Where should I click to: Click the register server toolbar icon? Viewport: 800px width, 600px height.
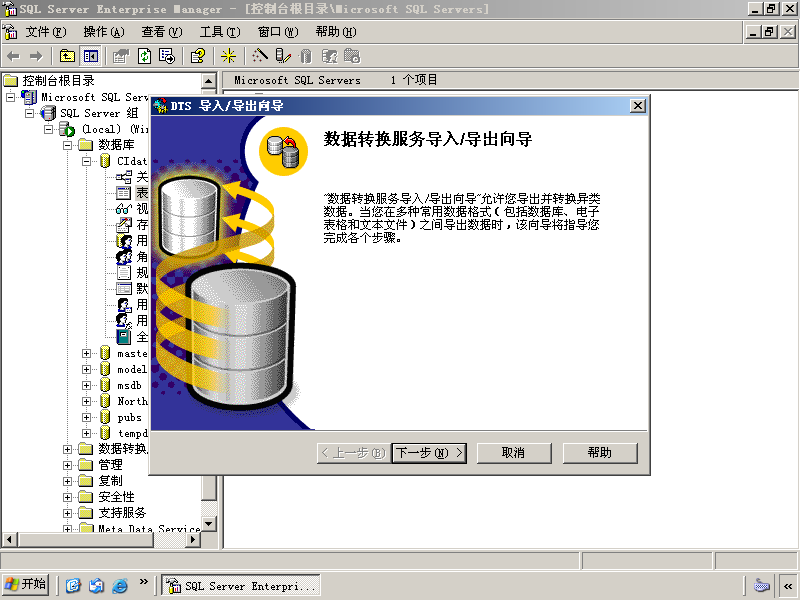[283, 56]
